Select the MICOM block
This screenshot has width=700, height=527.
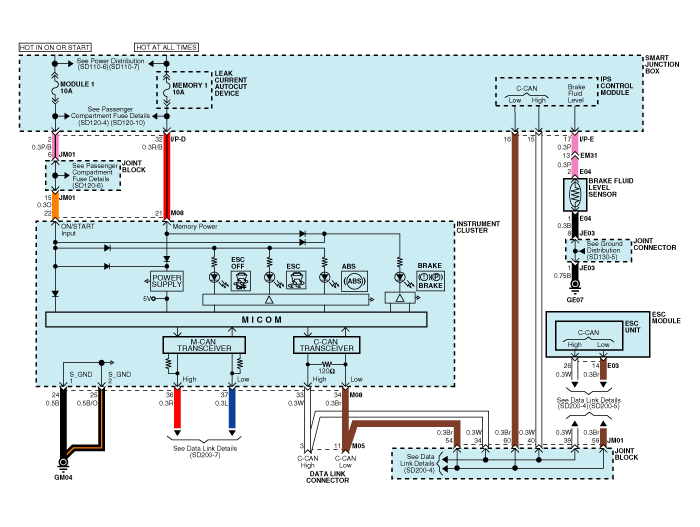click(x=236, y=320)
